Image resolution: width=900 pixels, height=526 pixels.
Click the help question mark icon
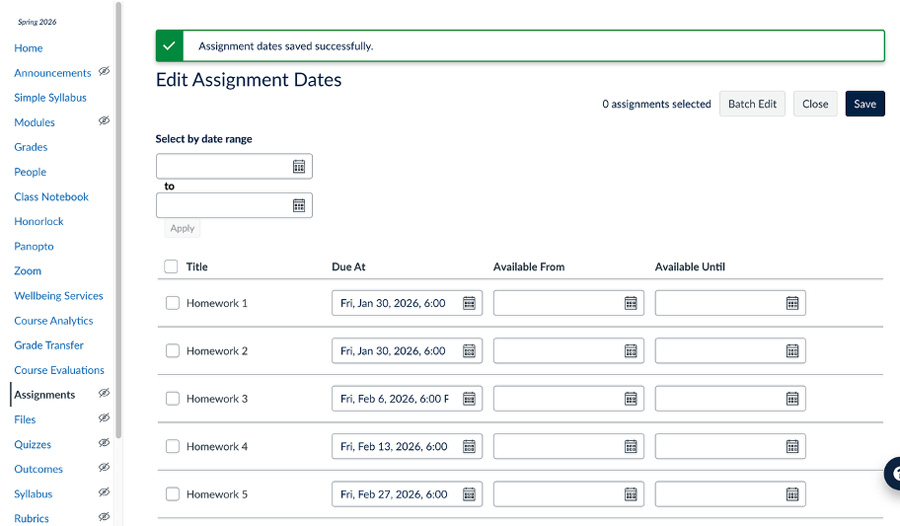tap(892, 475)
